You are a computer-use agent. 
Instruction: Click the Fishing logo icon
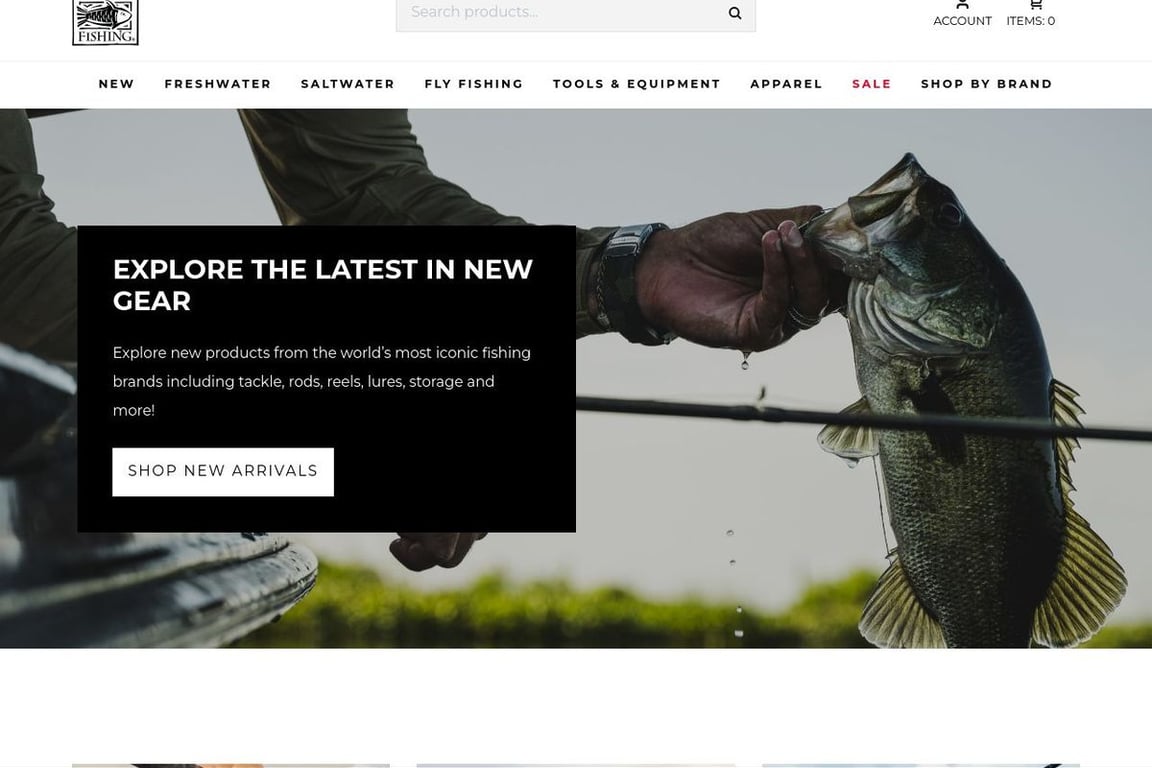coord(105,22)
